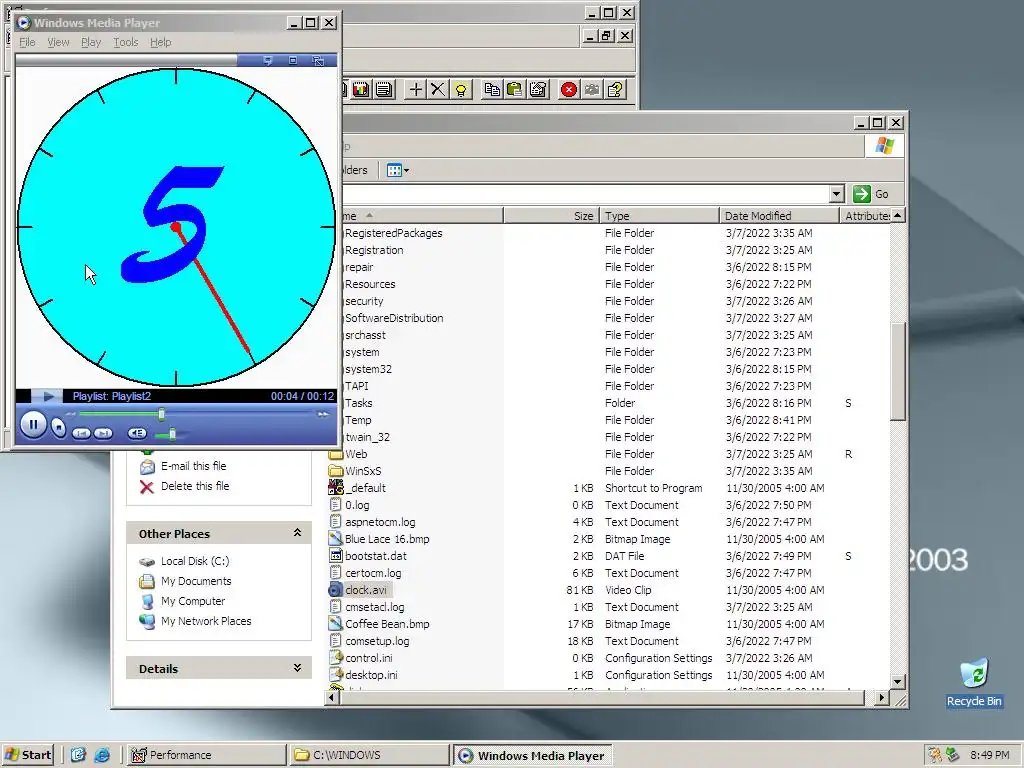Click the play icon next to Playlist2 label
1024x768 pixels.
(48, 396)
